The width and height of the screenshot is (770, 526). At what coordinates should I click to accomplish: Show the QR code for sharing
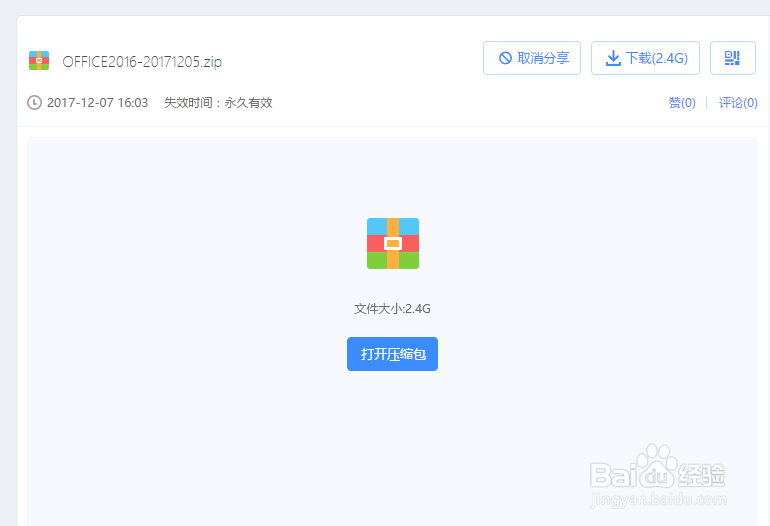[733, 58]
